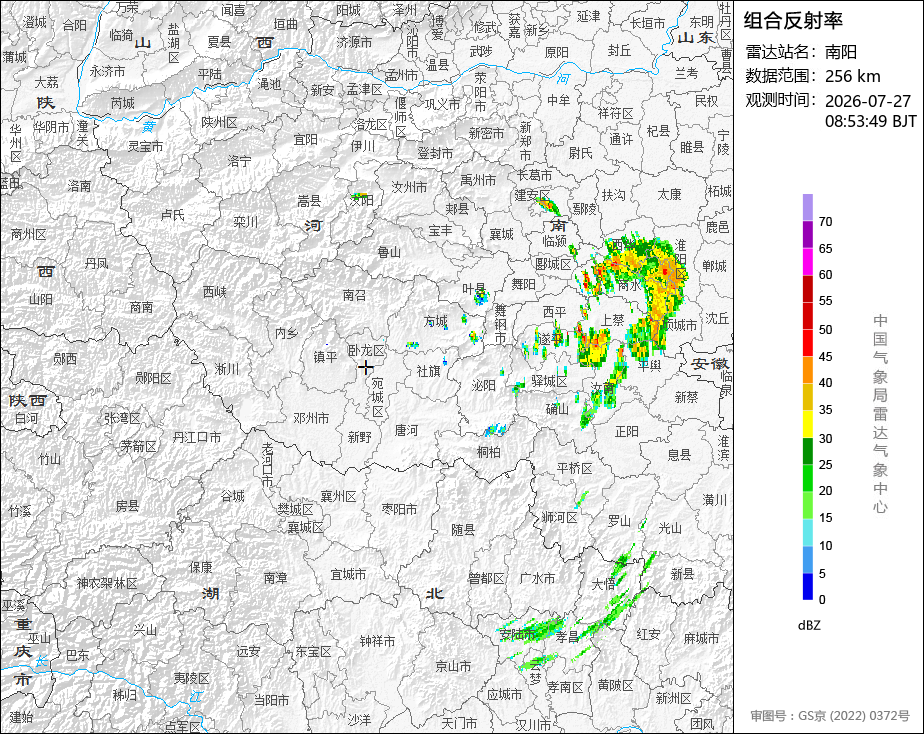
Task: Click the 灵宝市 label
Action: tap(146, 146)
